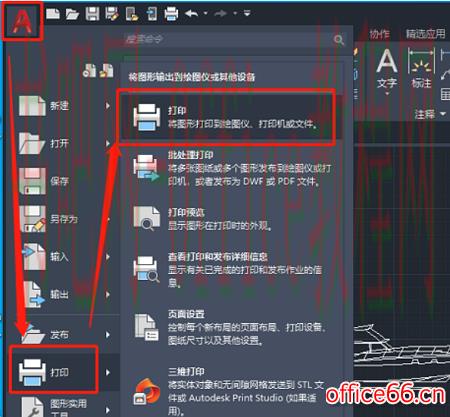The image size is (450, 417).
Task: Select 发布 (Publish) menu item
Action: [x=64, y=334]
